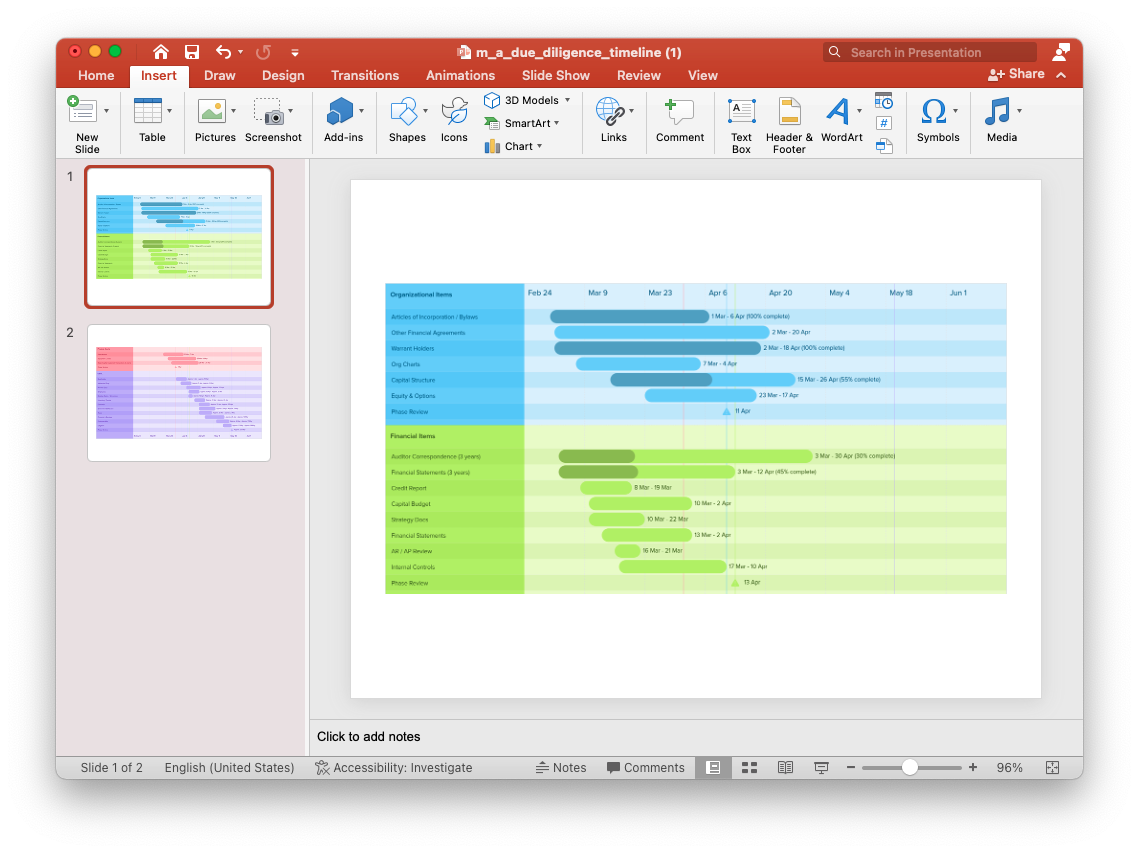Expand the Pictures dropdown arrow
This screenshot has height=853, width=1139.
(x=233, y=111)
